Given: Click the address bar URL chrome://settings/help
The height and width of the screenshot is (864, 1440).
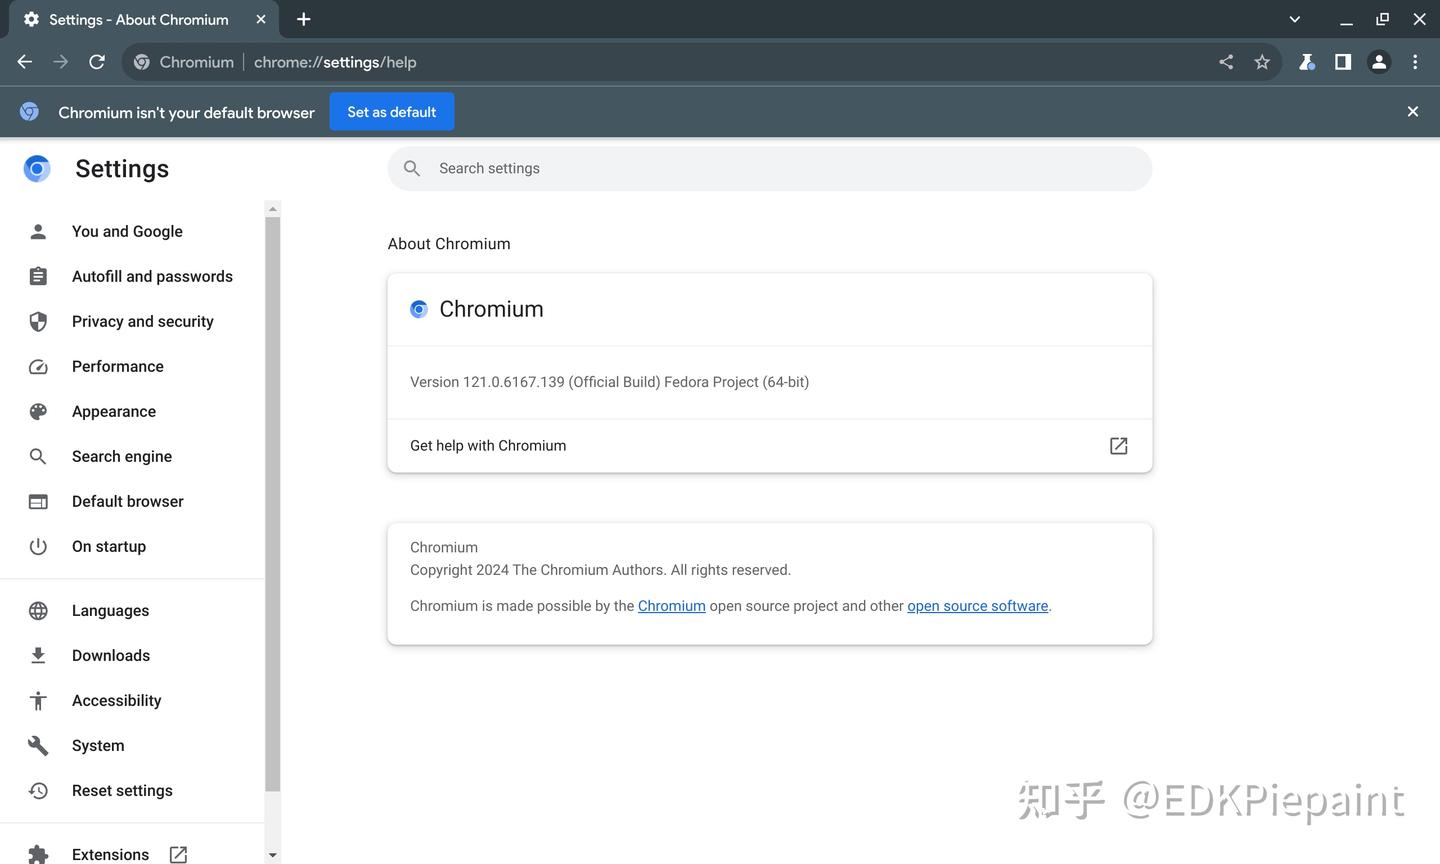Looking at the screenshot, I should pos(335,62).
